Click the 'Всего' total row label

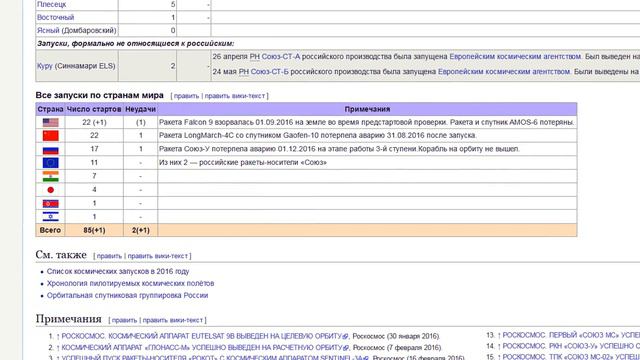50,230
